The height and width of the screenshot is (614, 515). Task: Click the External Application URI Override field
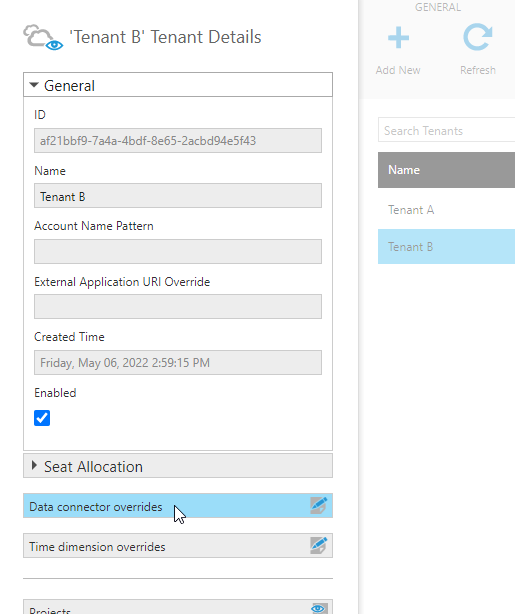[x=178, y=307]
